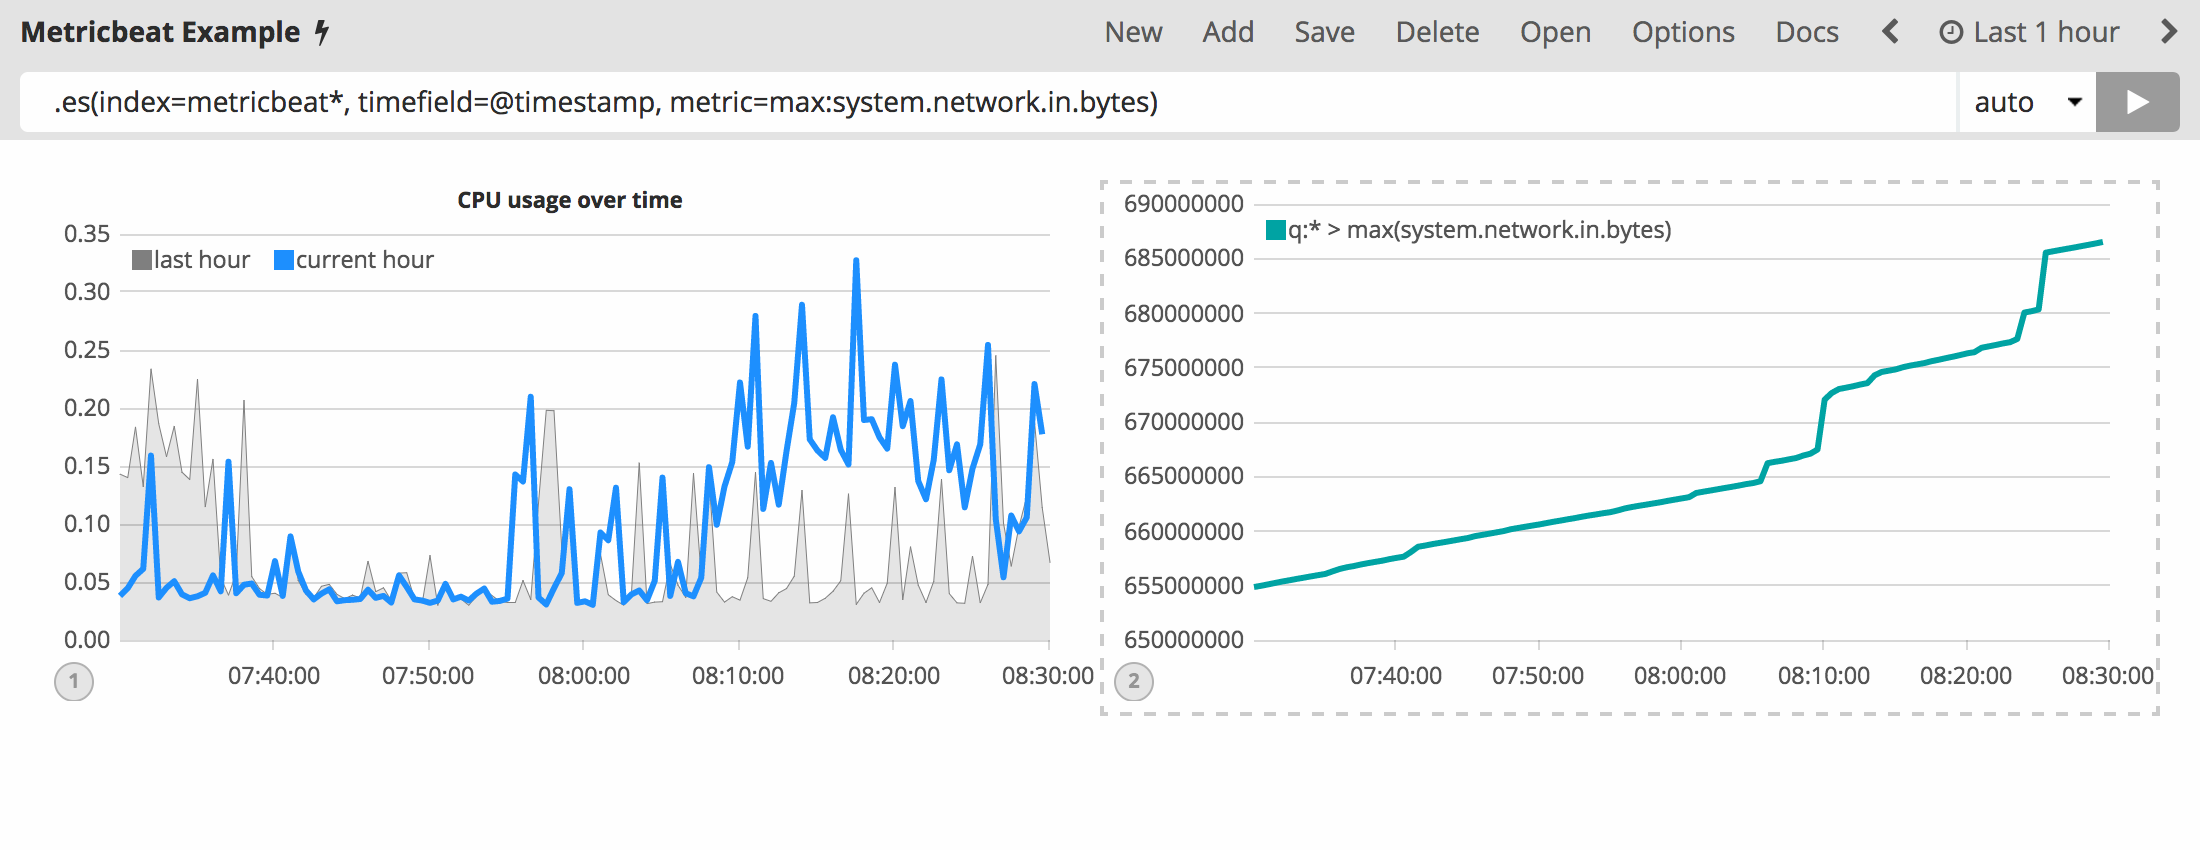Open the auto interval dropdown
The image size is (2200, 850).
2026,102
